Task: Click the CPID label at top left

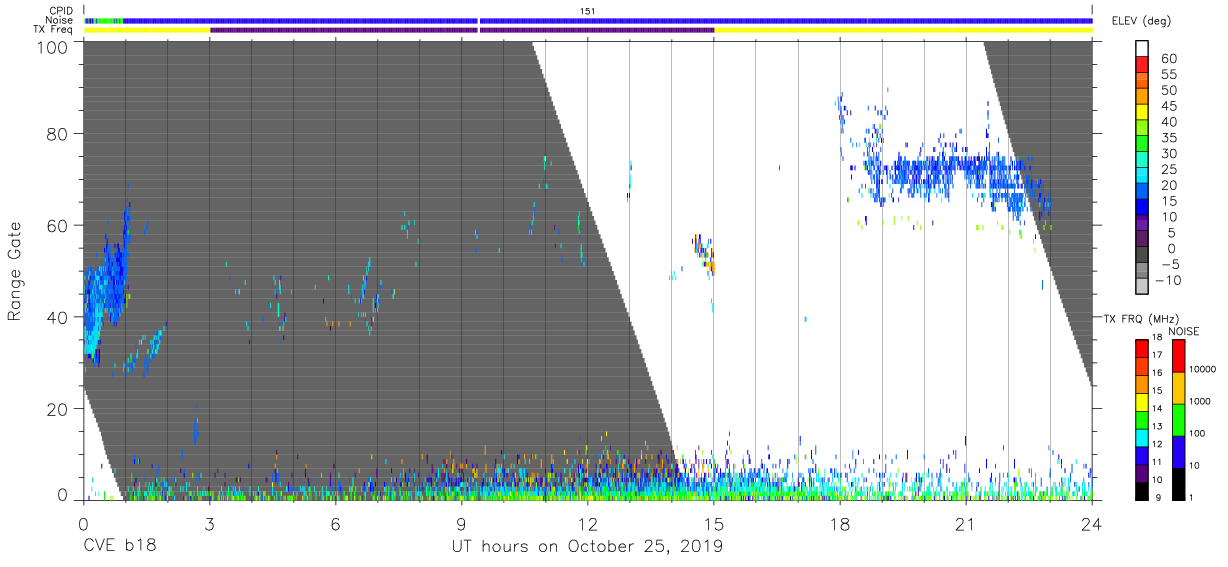Action: (x=60, y=10)
